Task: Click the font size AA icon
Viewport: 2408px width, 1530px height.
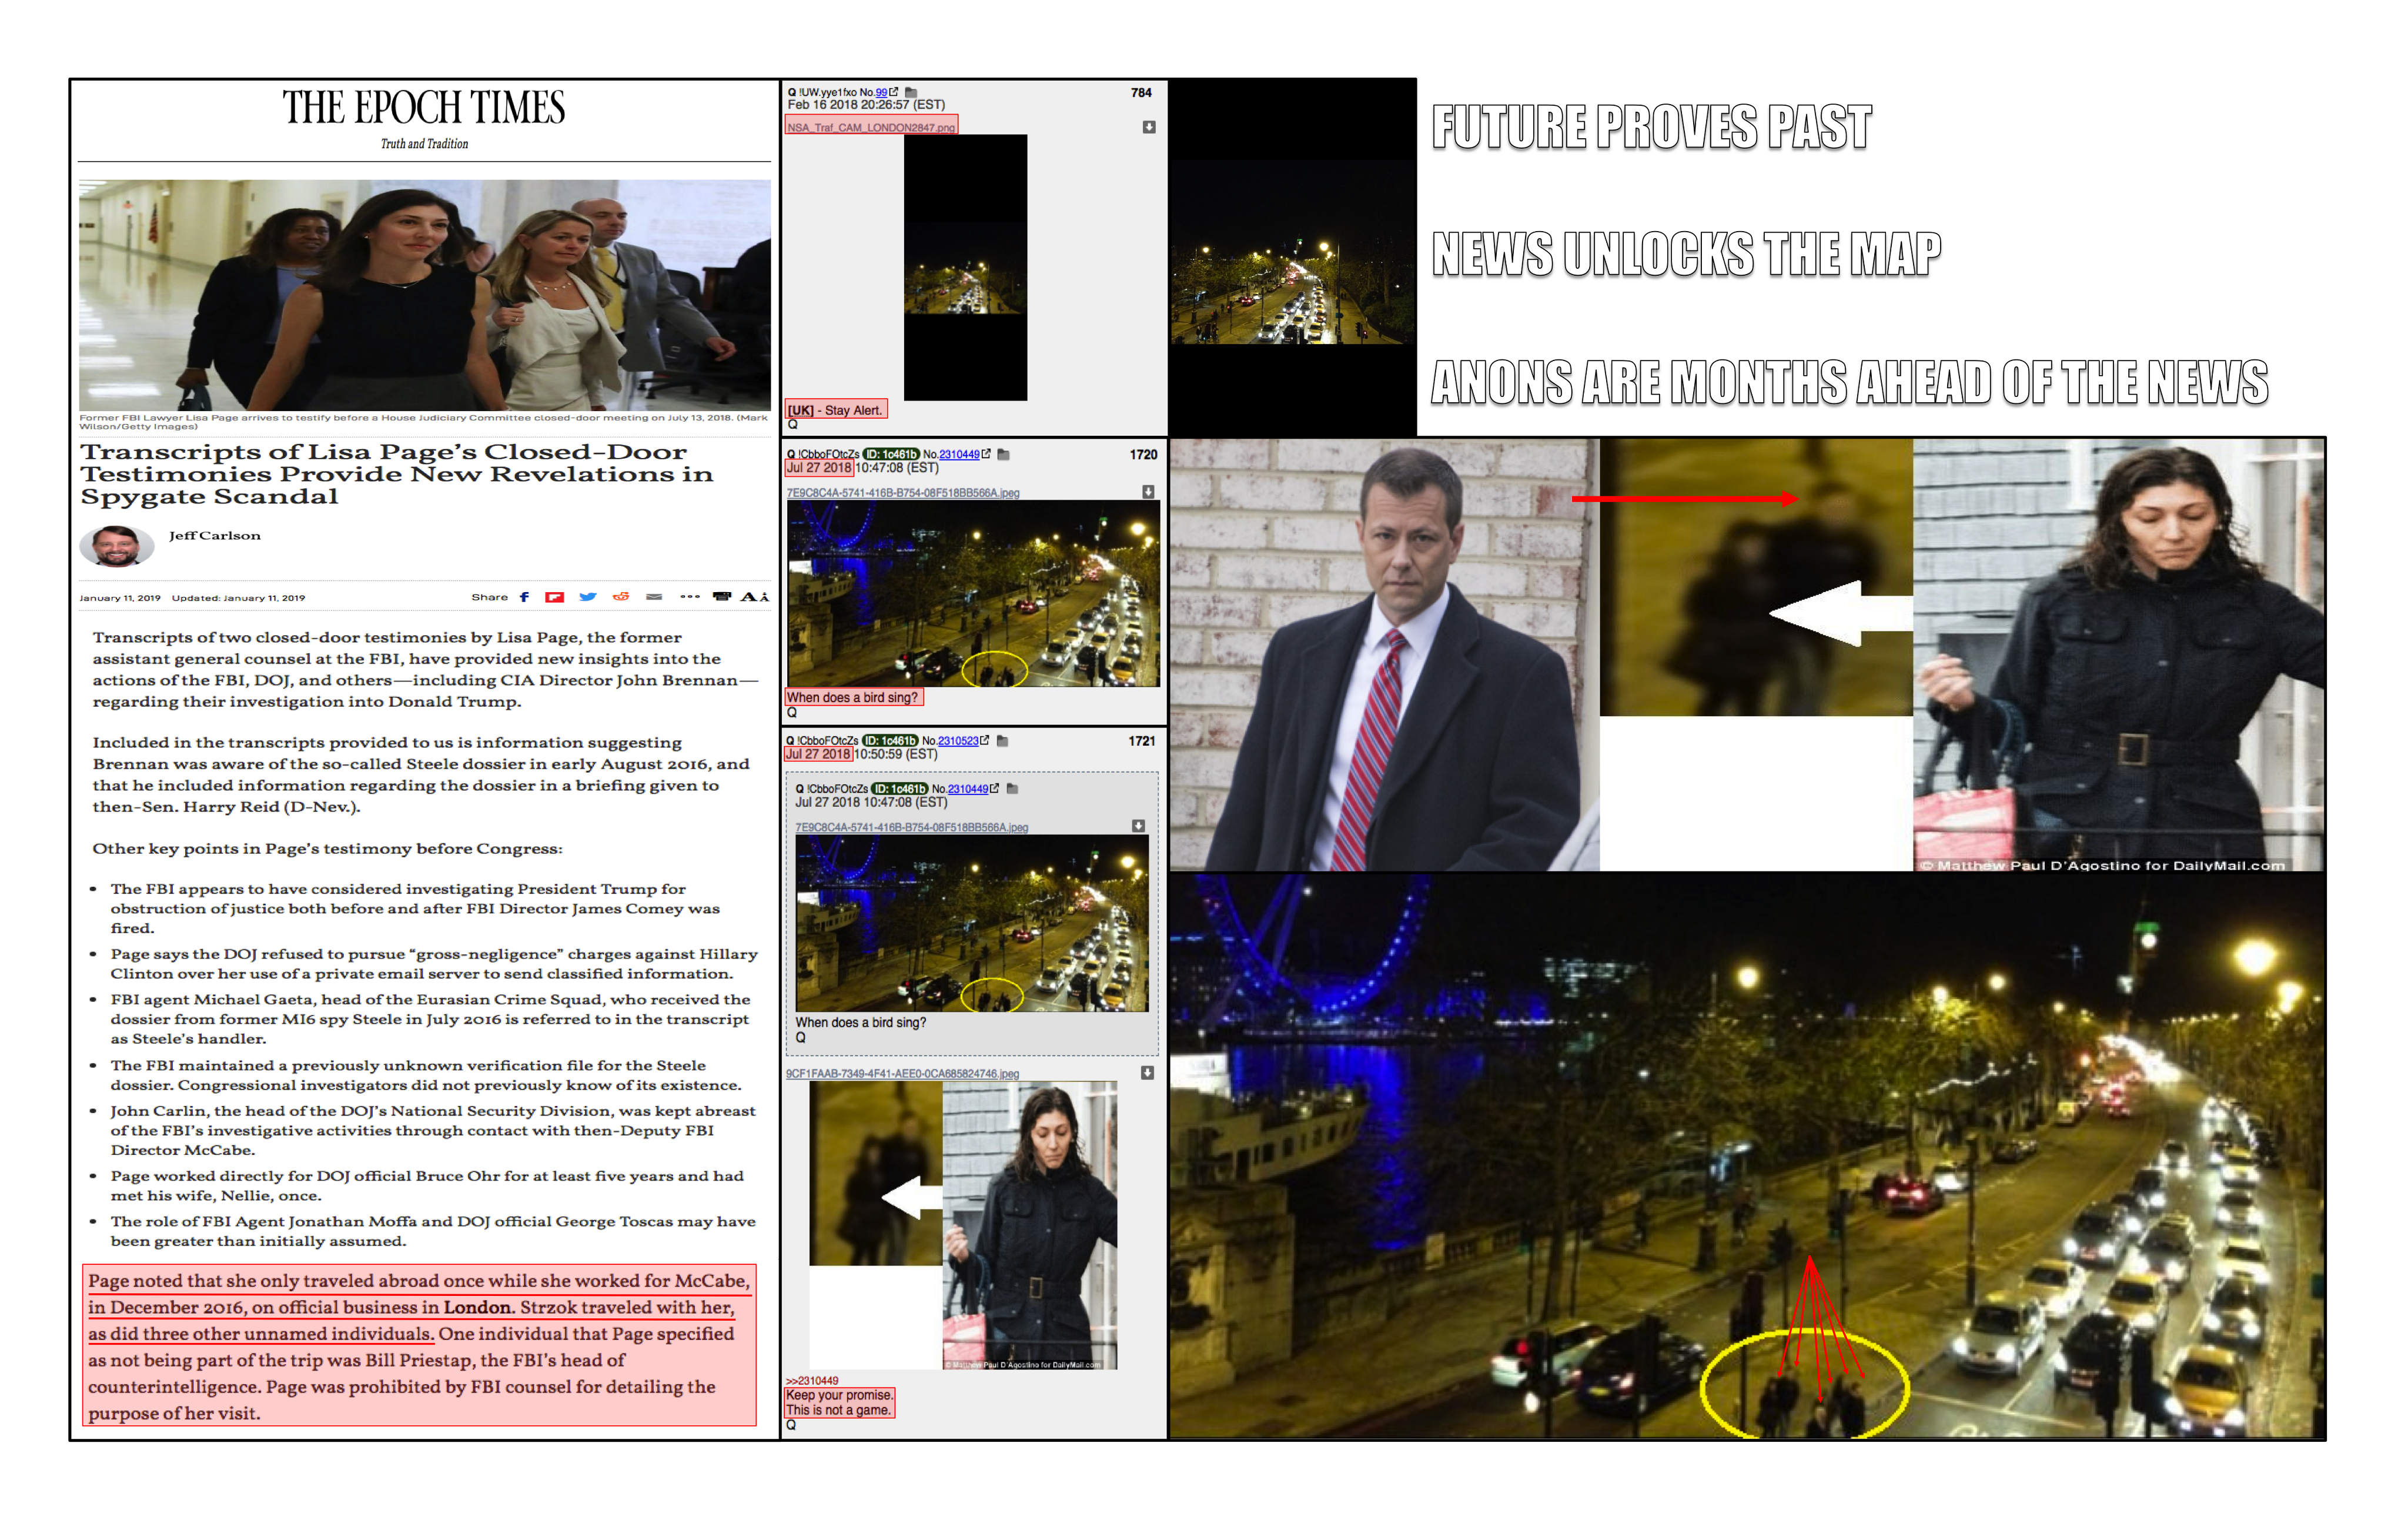Action: coord(754,597)
